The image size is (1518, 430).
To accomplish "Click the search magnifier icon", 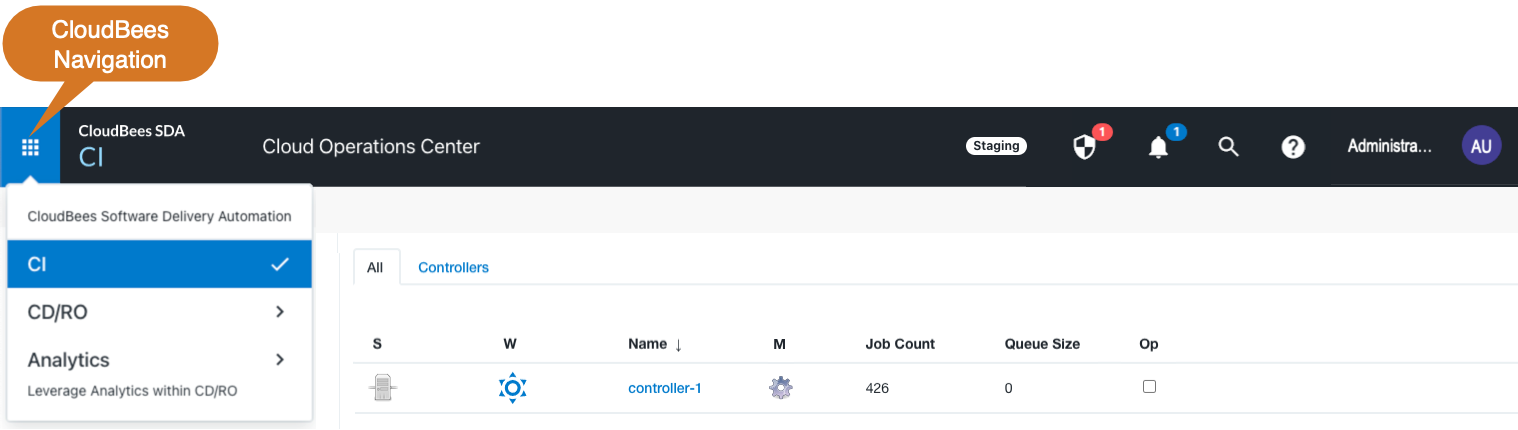I will point(1228,147).
